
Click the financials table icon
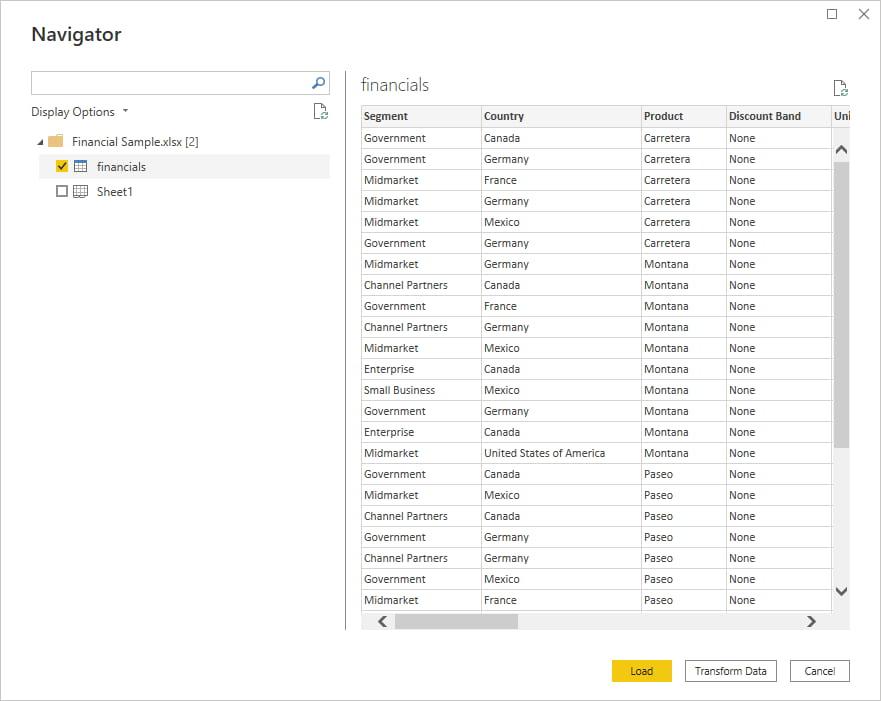[x=81, y=167]
